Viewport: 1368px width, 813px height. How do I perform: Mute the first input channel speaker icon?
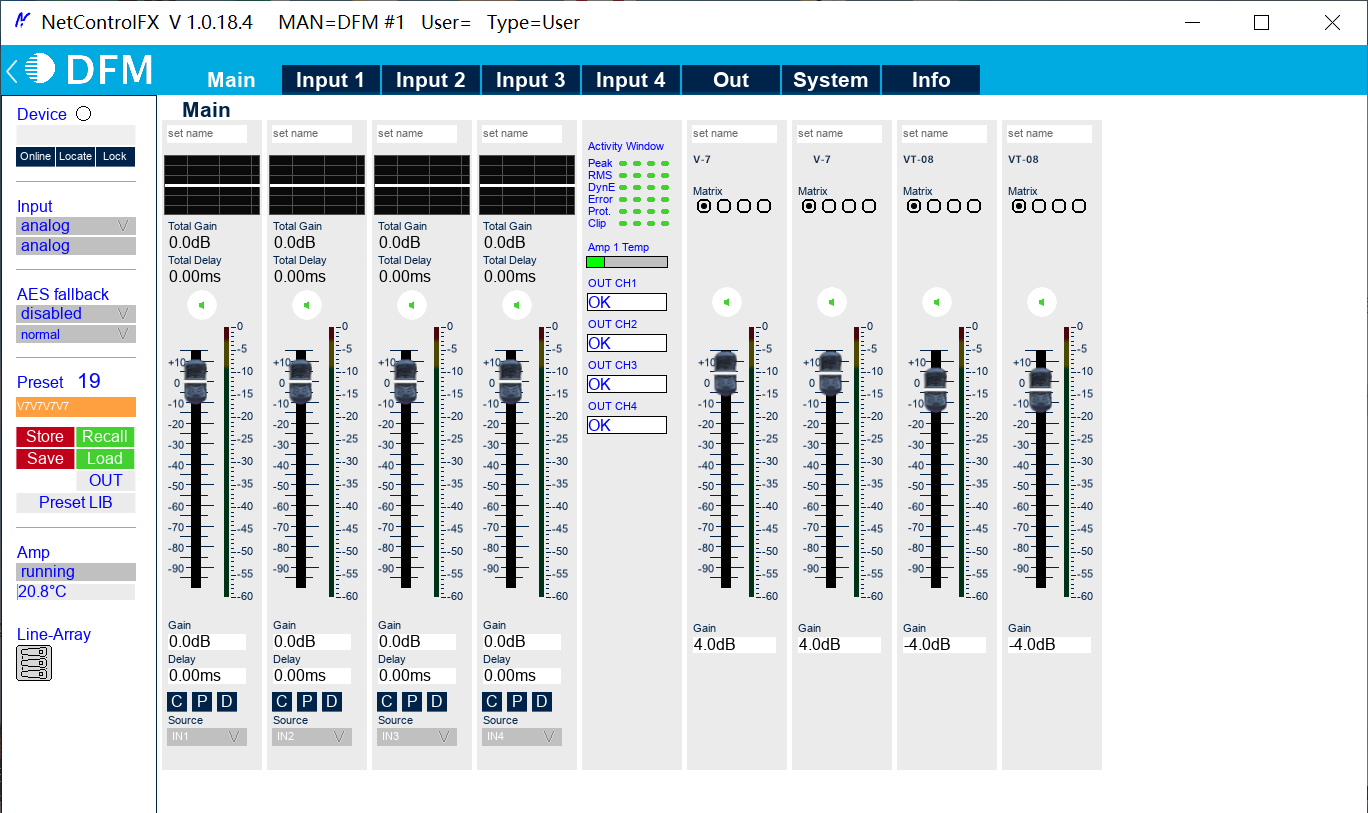pos(202,304)
